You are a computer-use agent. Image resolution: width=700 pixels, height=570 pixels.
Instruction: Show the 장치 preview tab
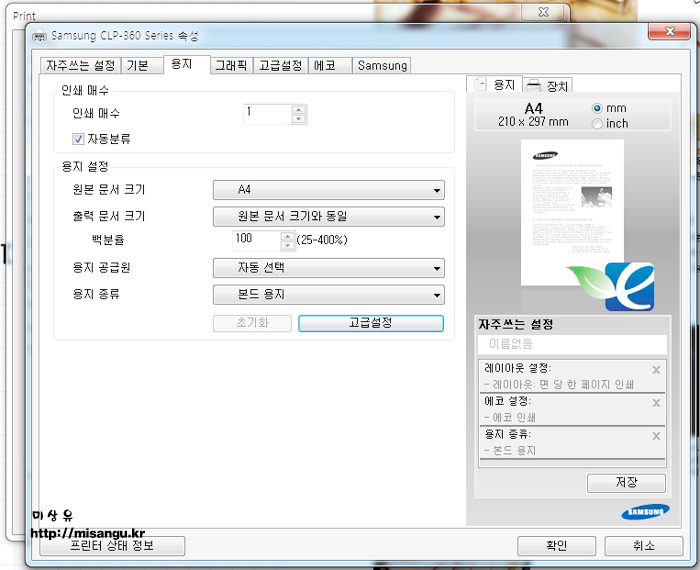(548, 85)
